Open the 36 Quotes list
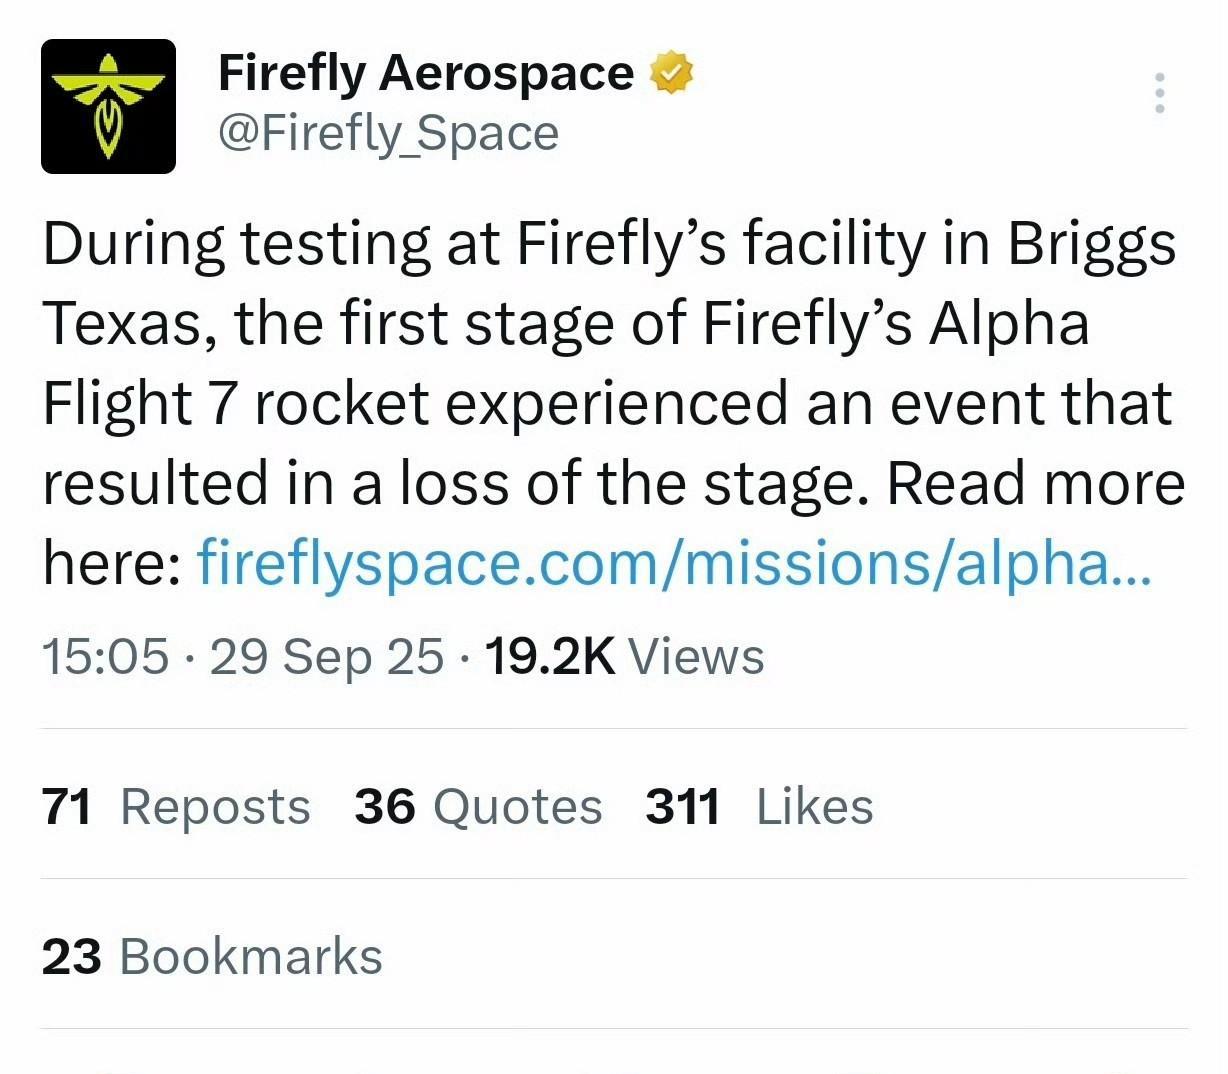The height and width of the screenshot is (1074, 1228). point(478,806)
